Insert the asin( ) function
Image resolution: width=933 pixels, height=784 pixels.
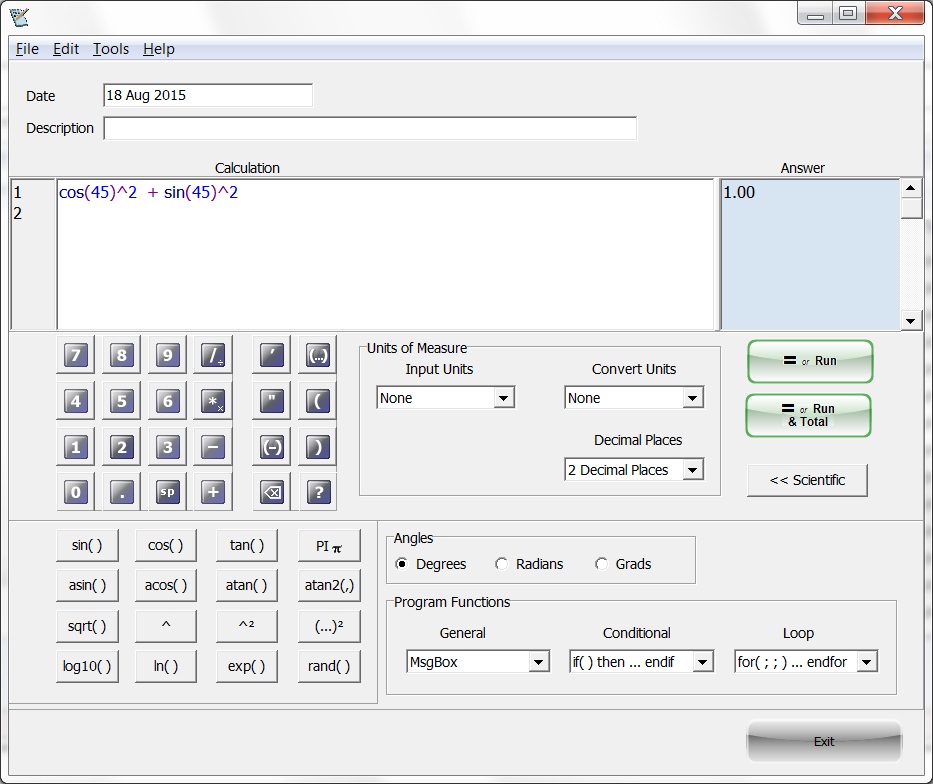tap(87, 585)
